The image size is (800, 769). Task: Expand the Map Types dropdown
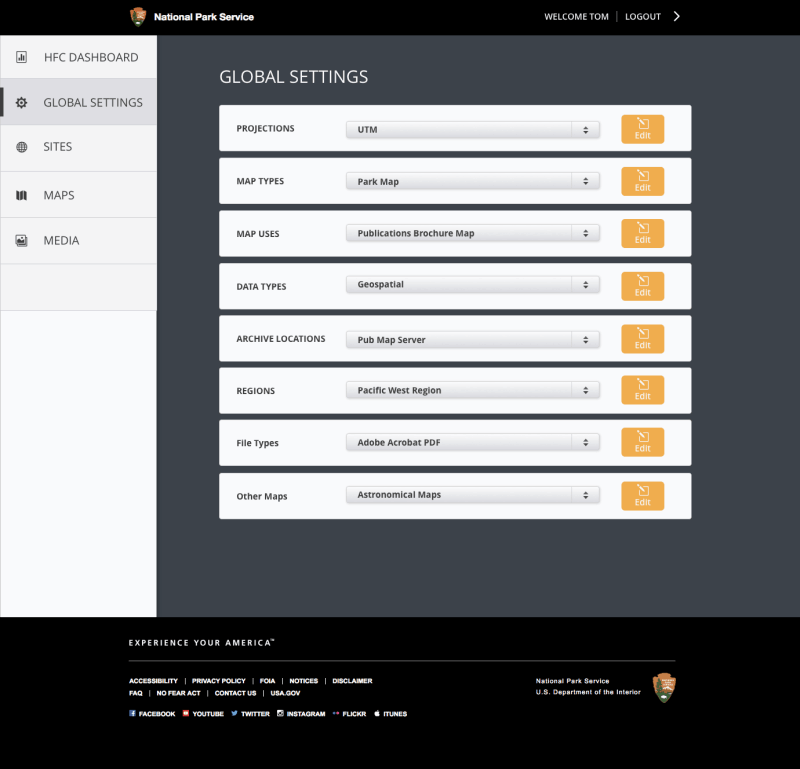pyautogui.click(x=472, y=182)
